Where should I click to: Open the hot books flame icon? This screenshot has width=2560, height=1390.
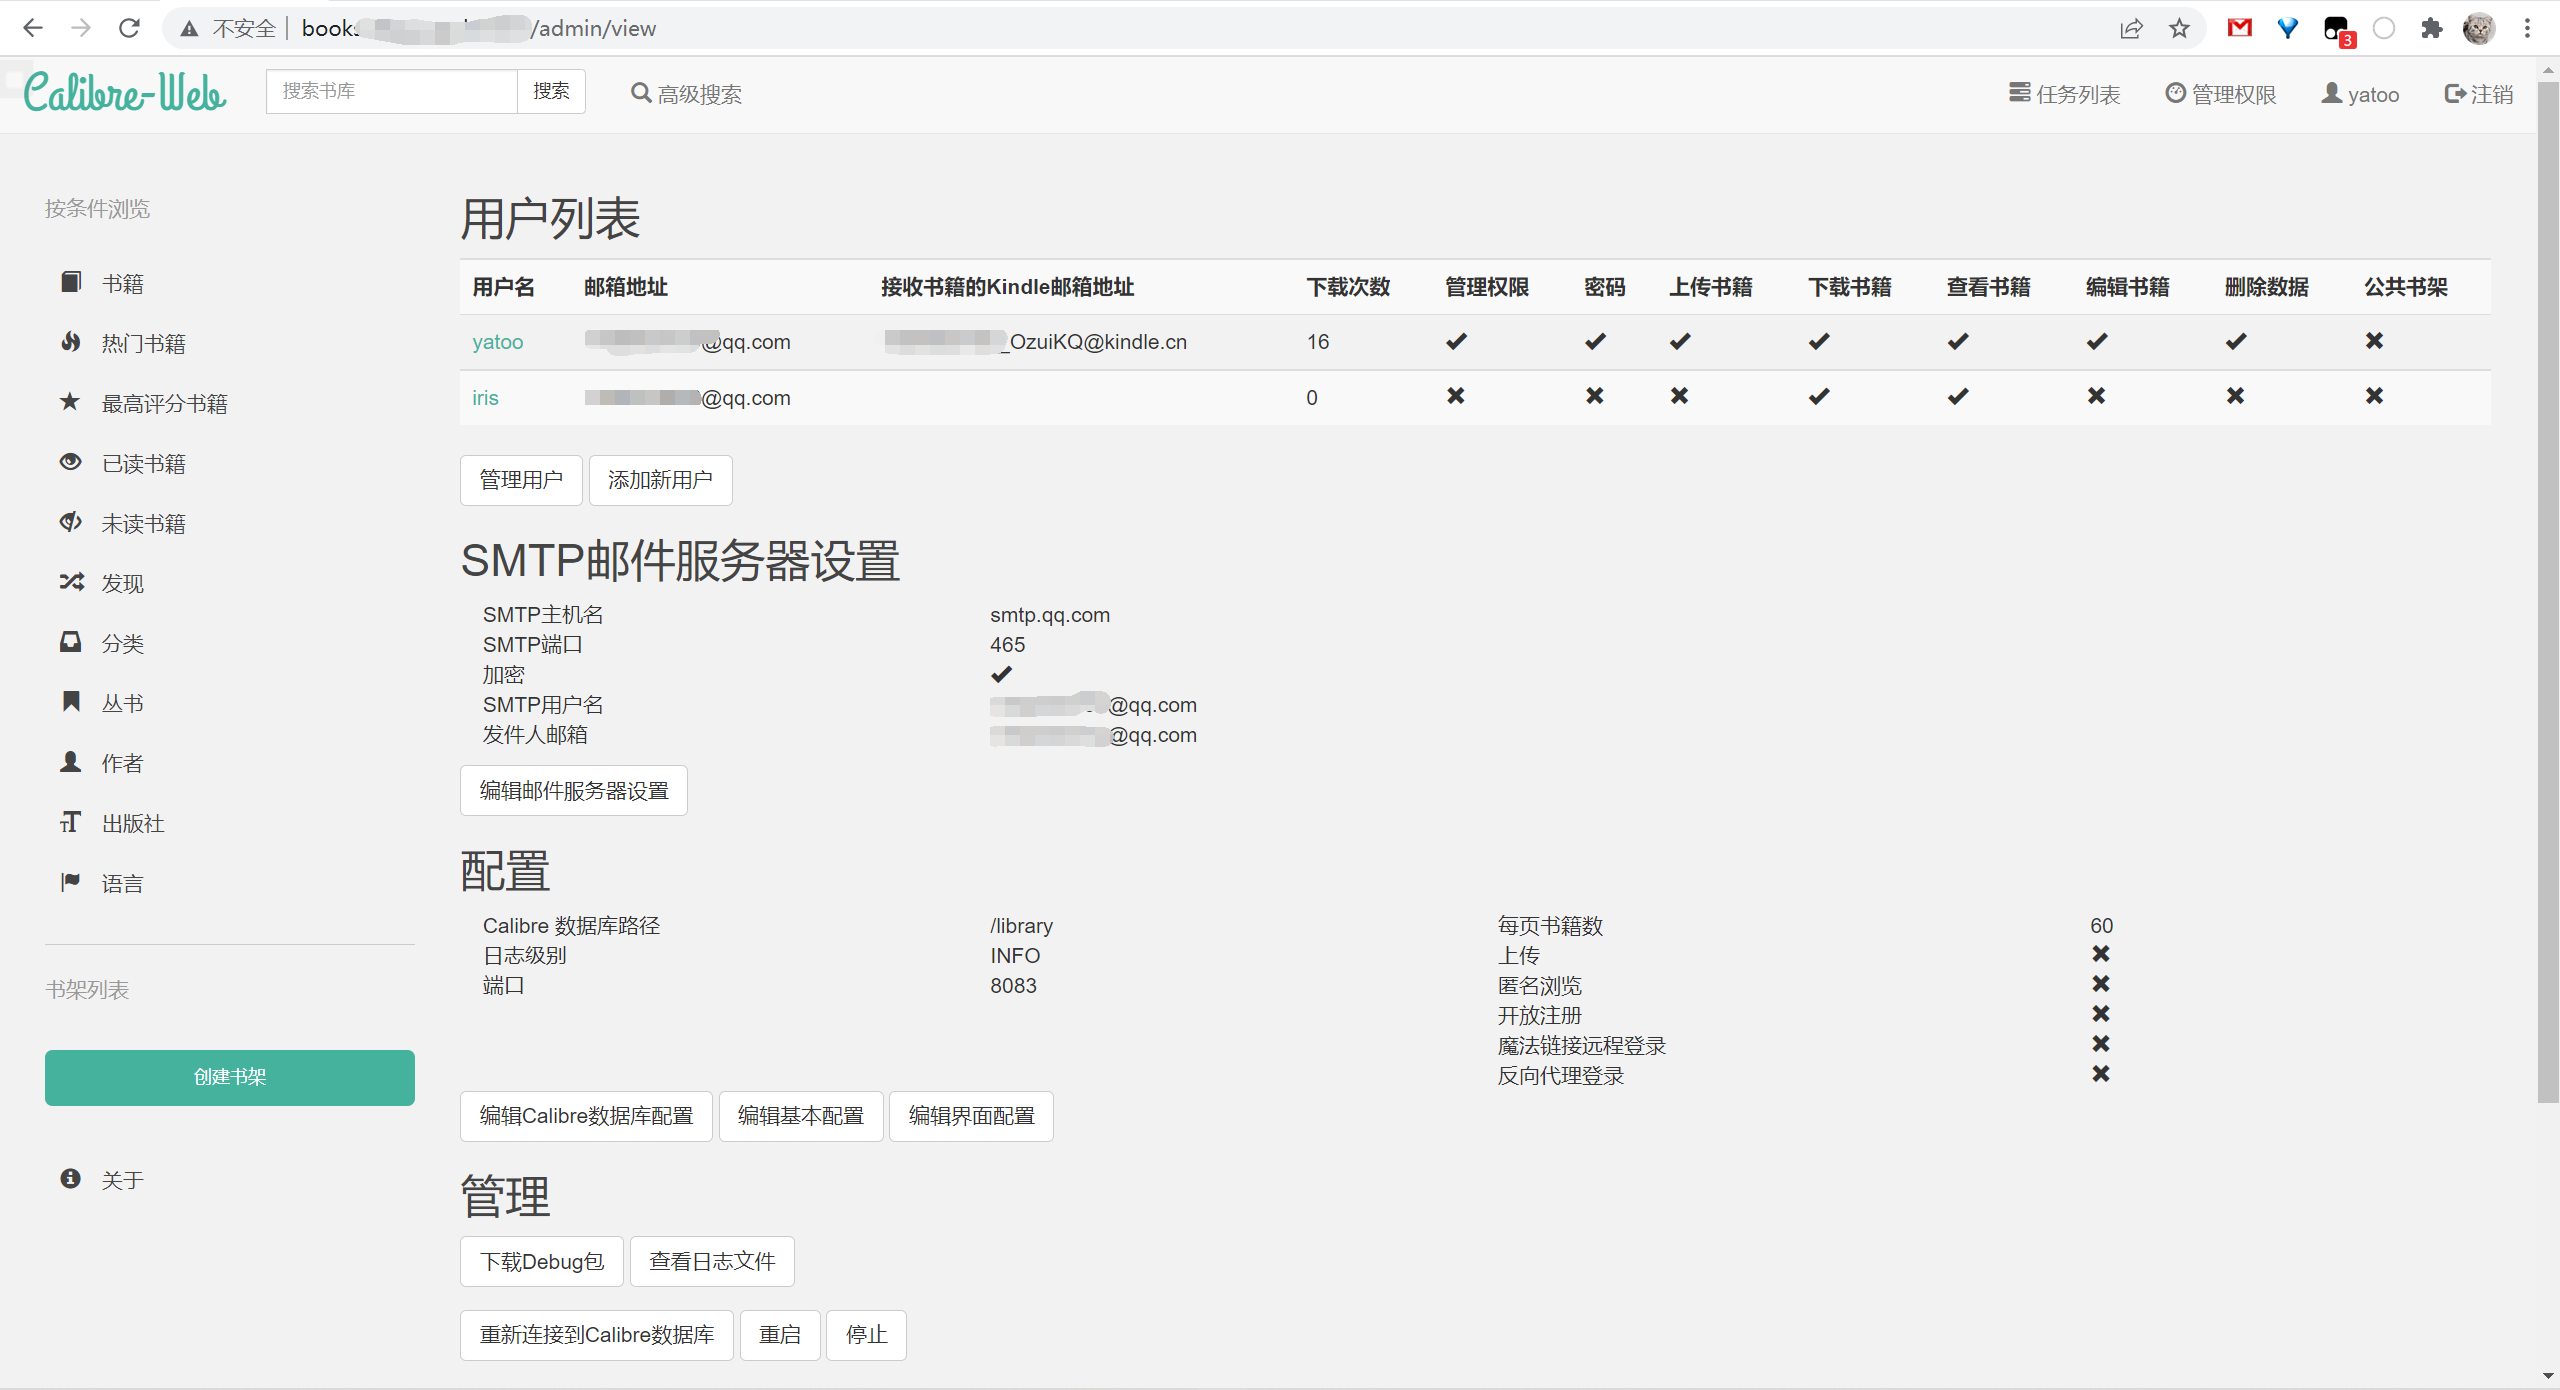click(70, 342)
